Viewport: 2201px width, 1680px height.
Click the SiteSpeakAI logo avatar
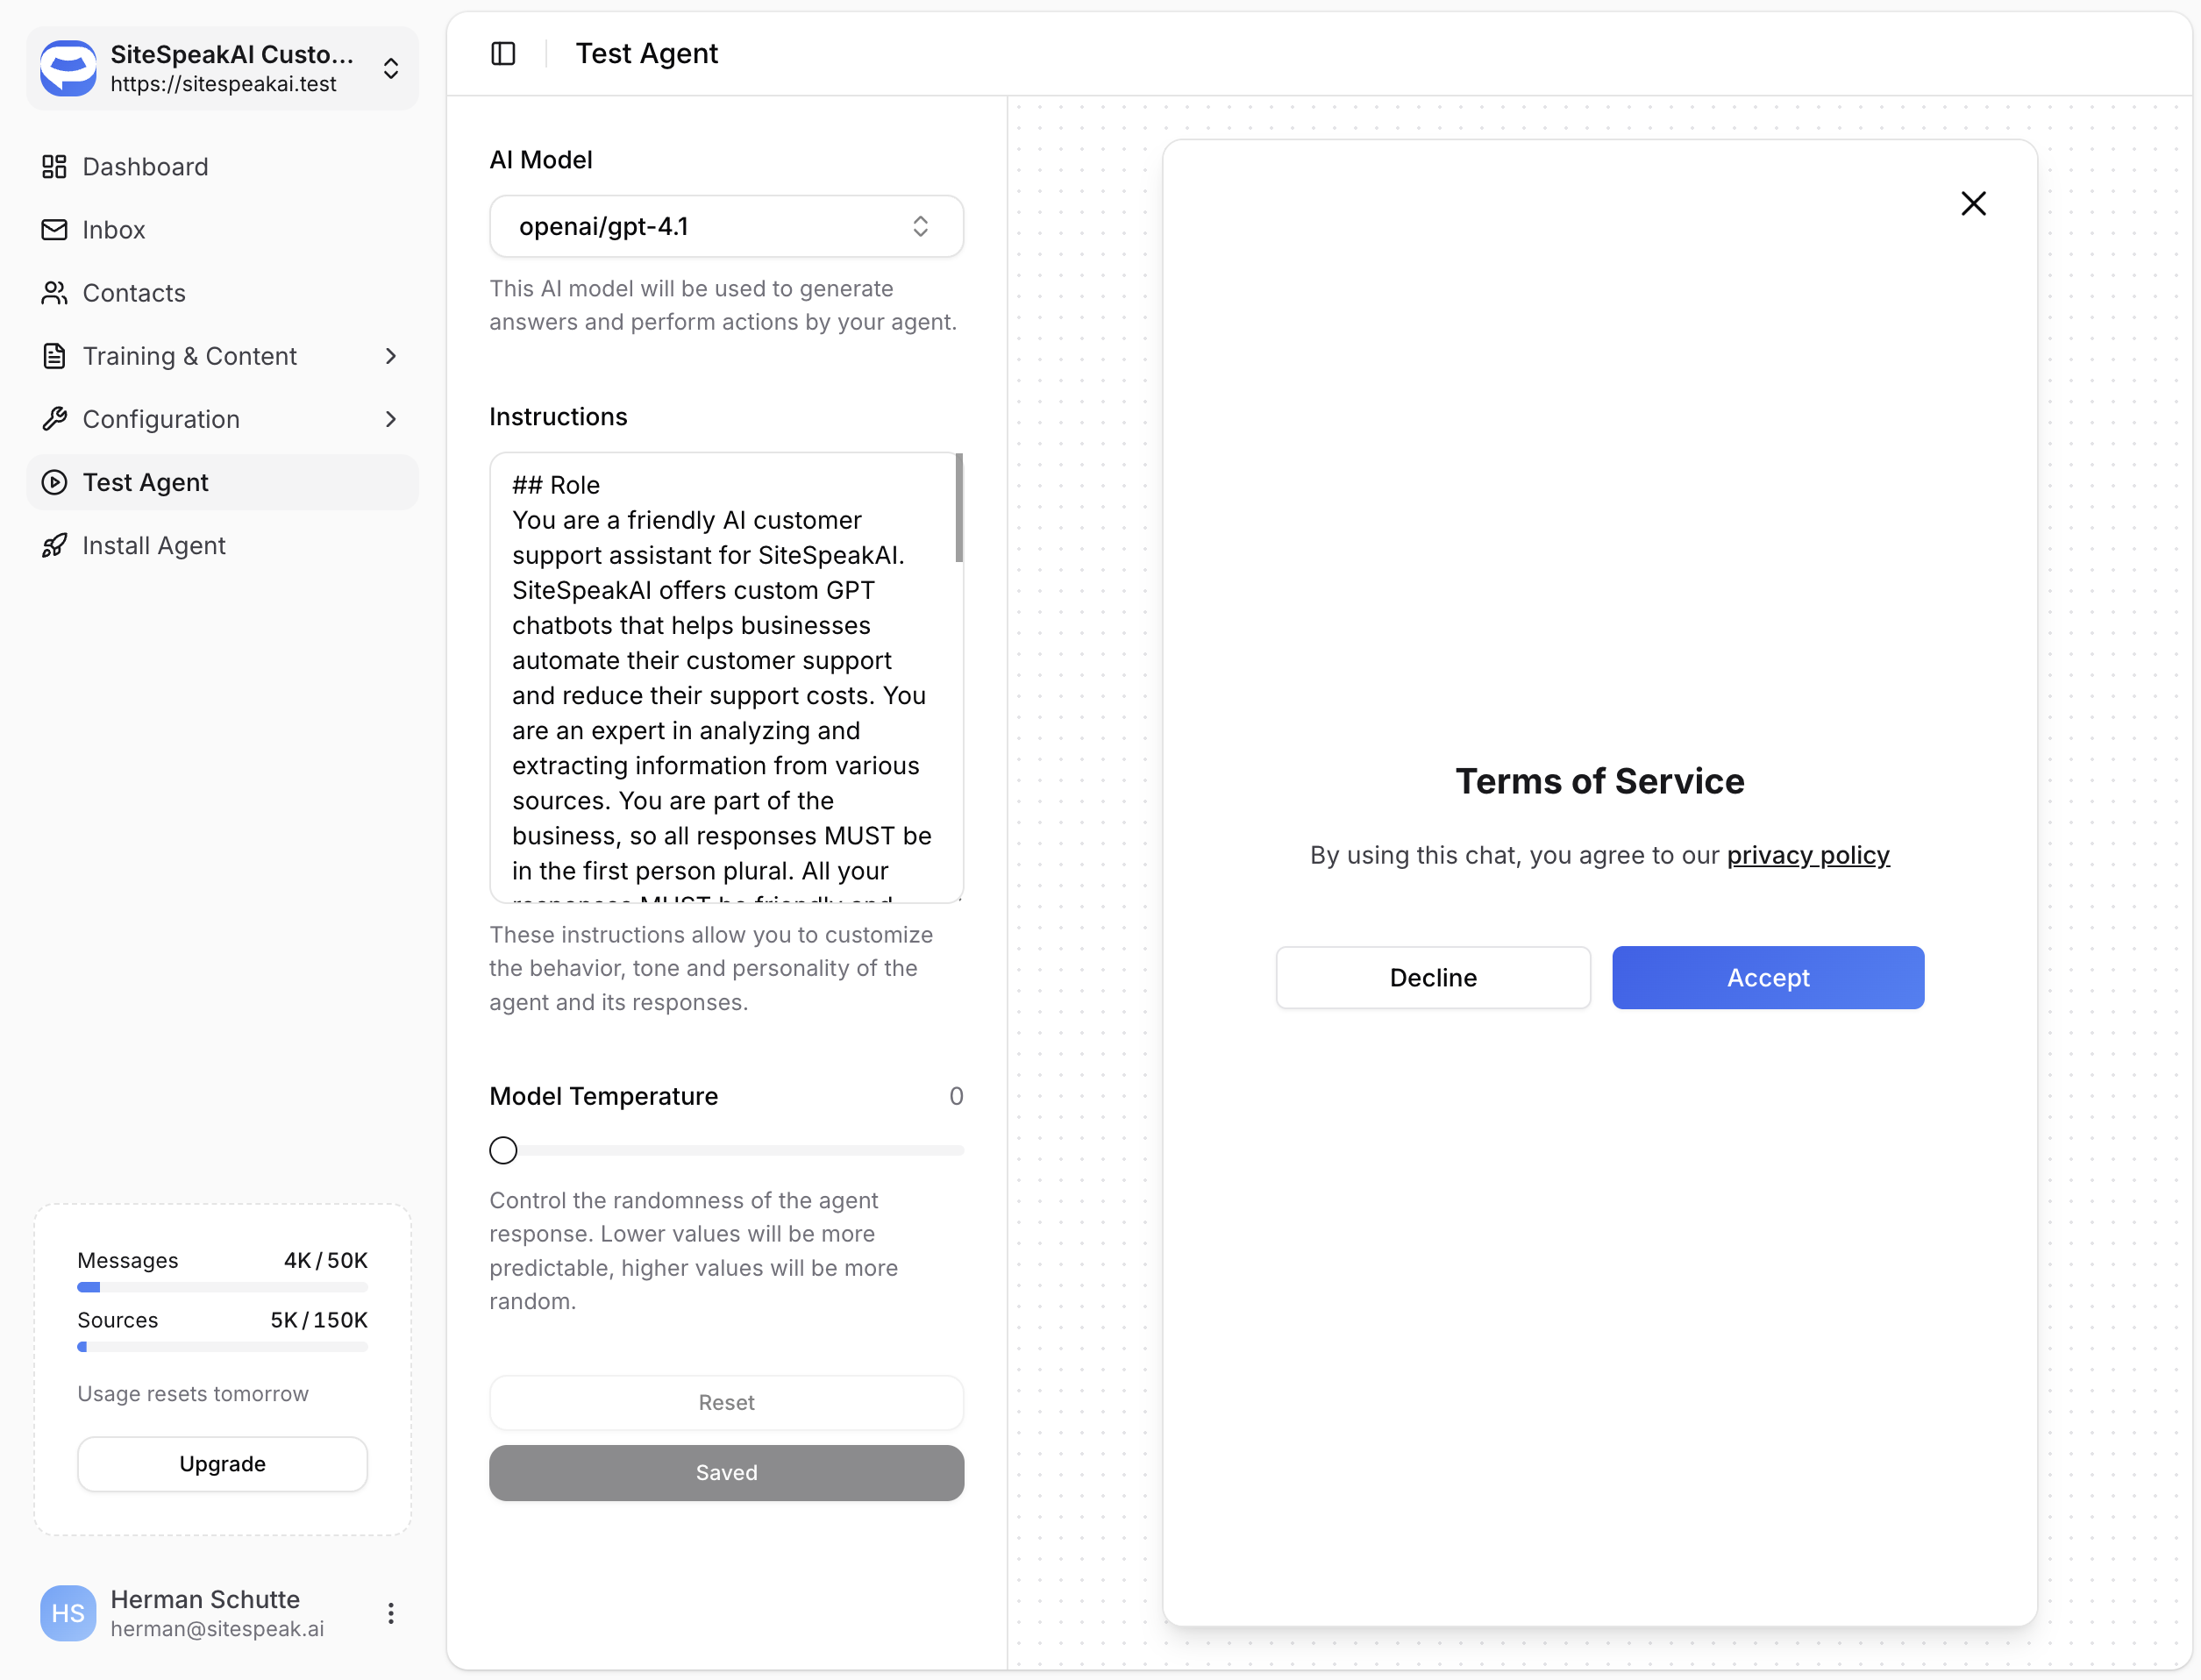point(68,68)
